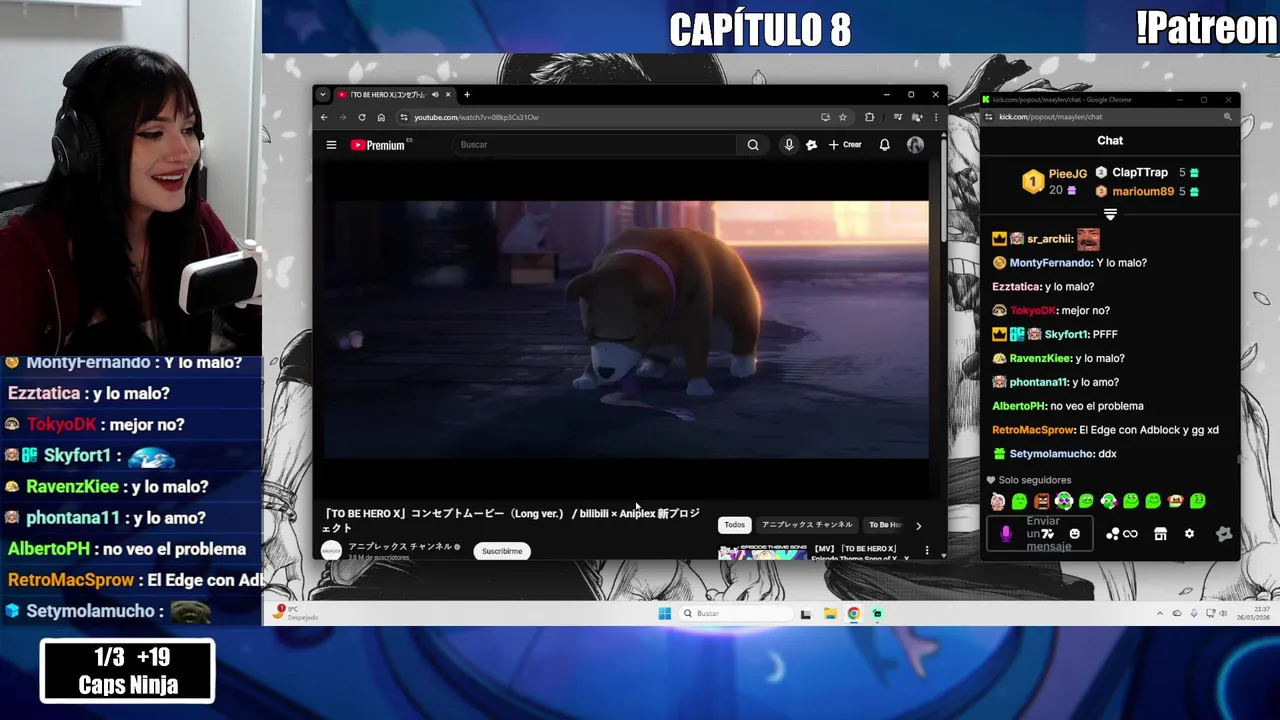Screen dimensions: 1280x720
Task: Open a new tab in YouTube window
Action: click(x=467, y=94)
